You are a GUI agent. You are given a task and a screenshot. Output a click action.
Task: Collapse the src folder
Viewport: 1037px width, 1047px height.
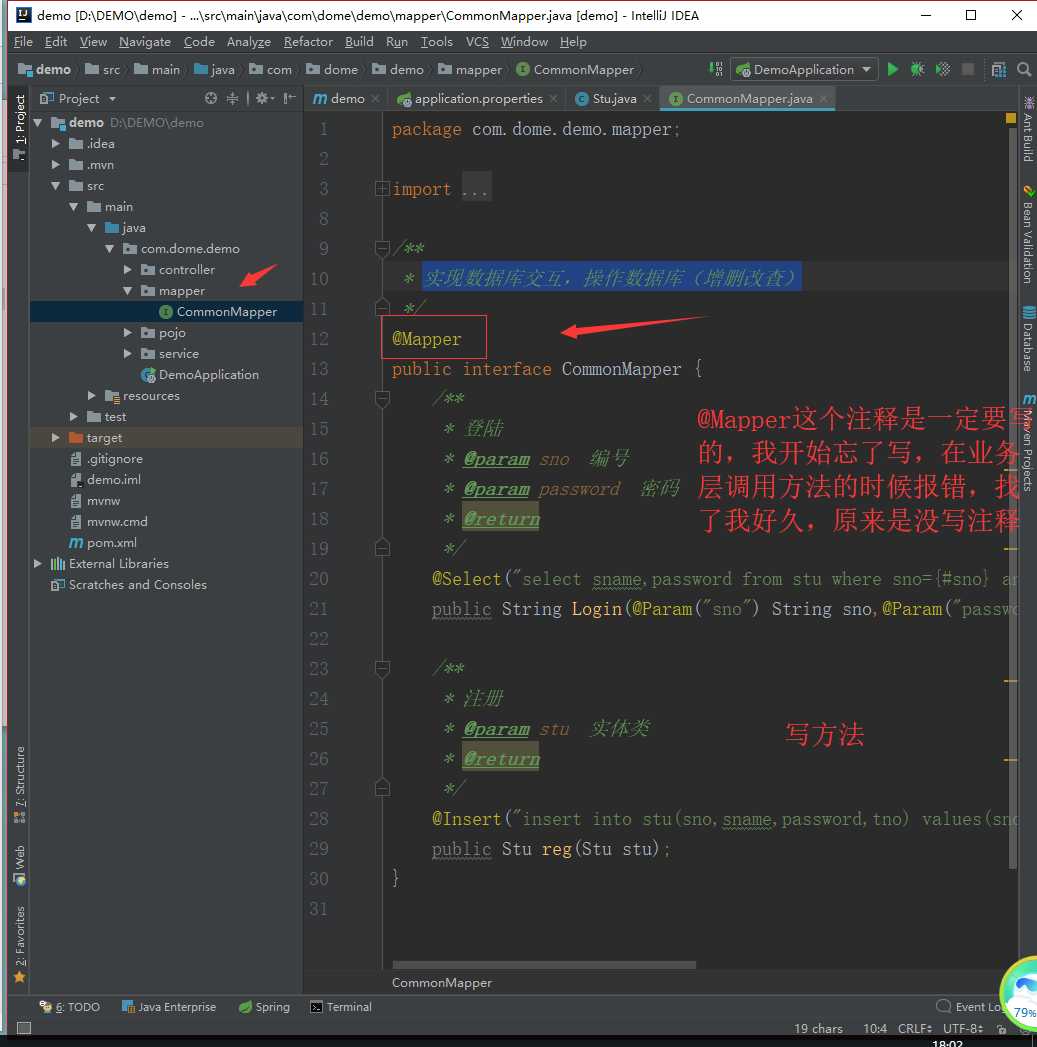(56, 186)
